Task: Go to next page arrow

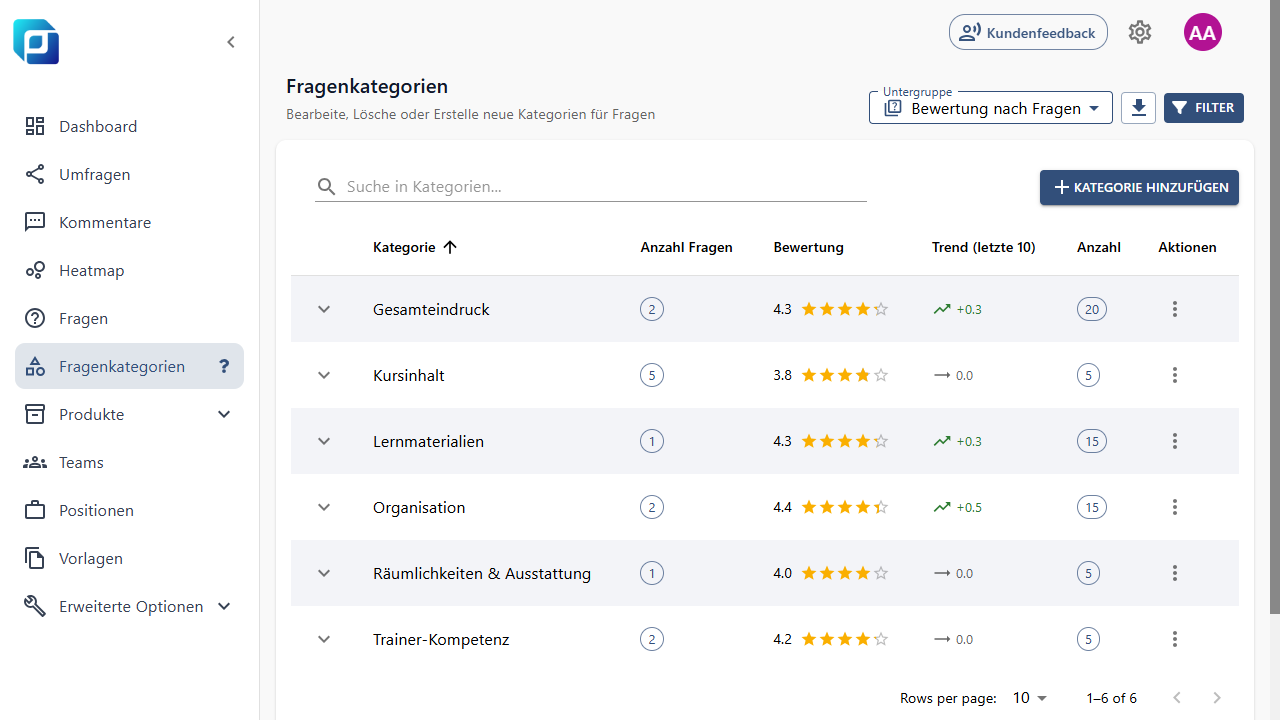Action: 1217,698
